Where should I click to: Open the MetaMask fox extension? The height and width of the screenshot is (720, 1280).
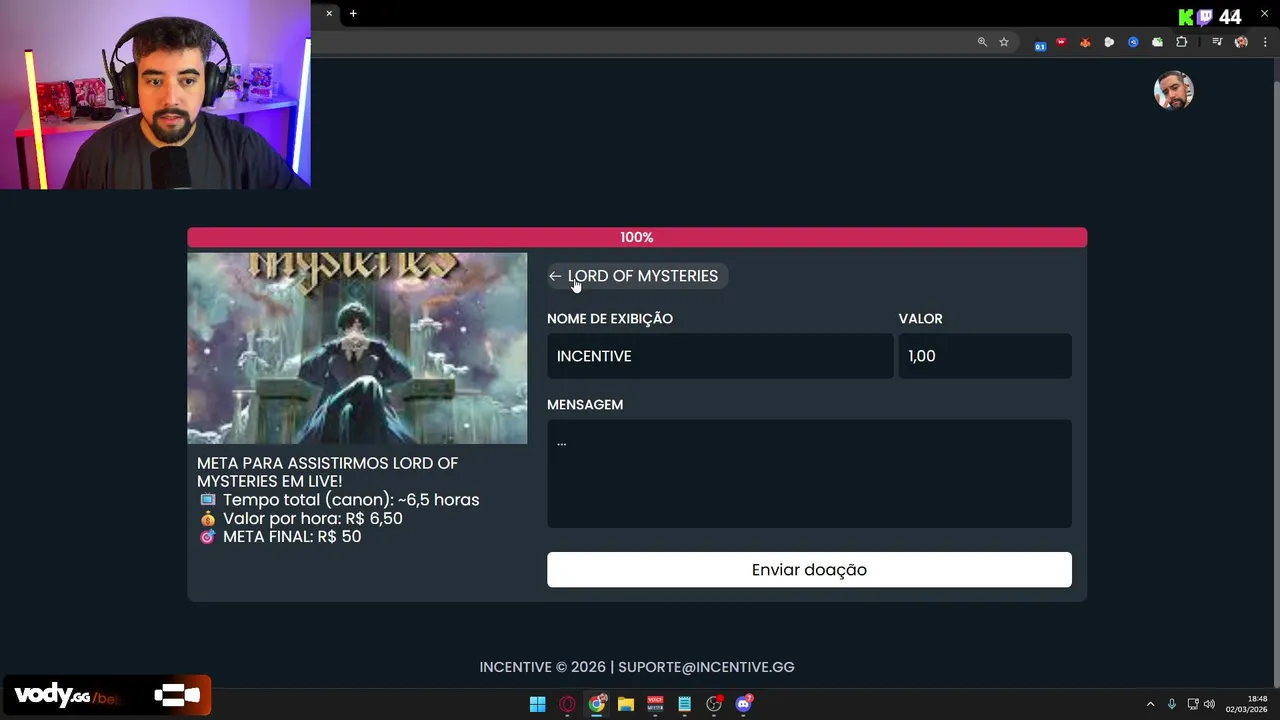[1085, 42]
